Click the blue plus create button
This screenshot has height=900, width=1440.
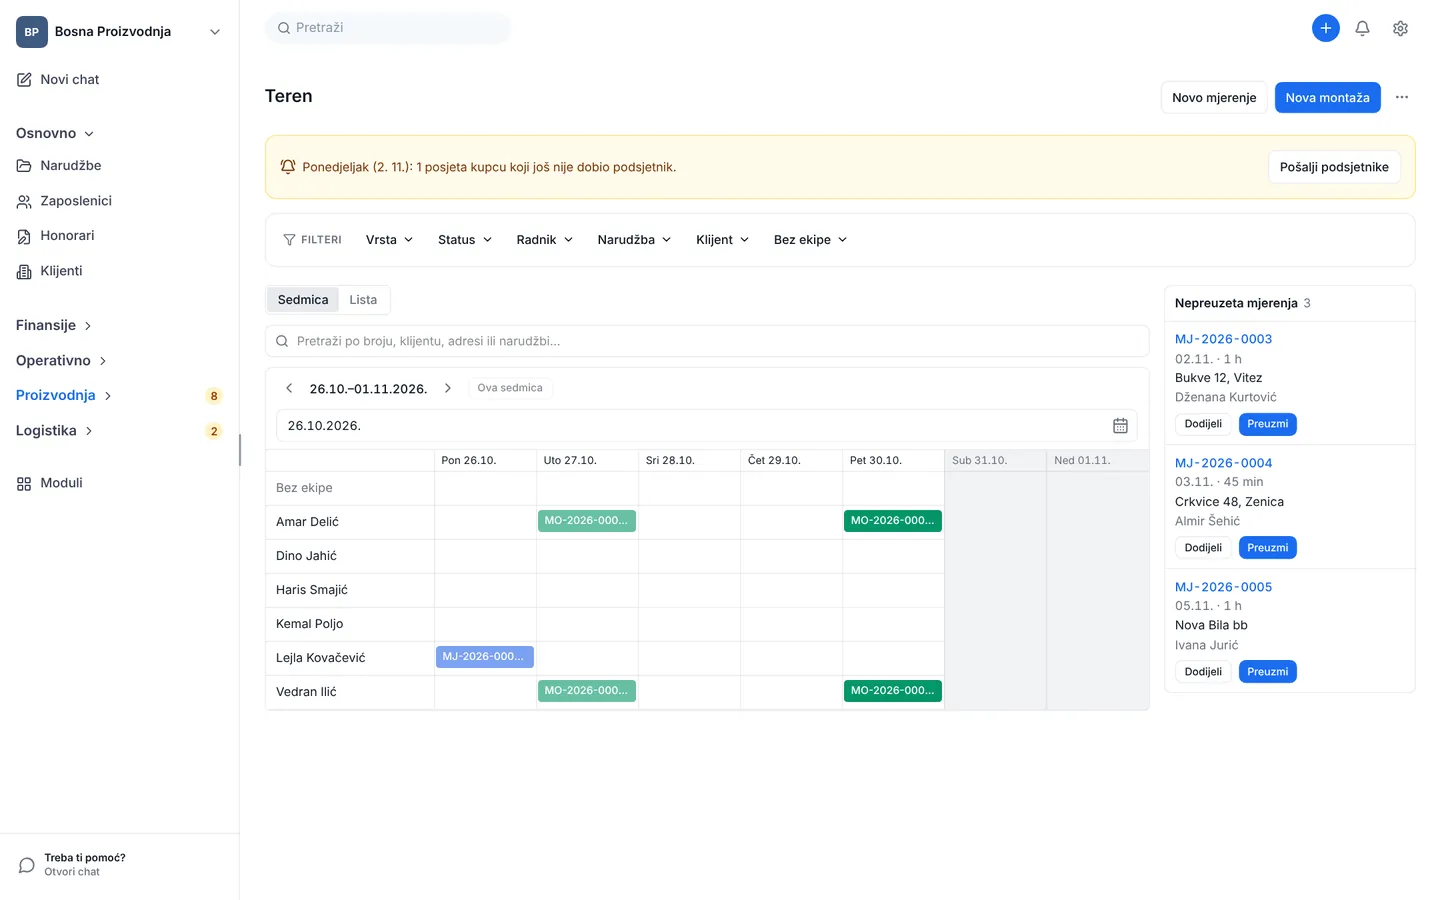point(1325,28)
